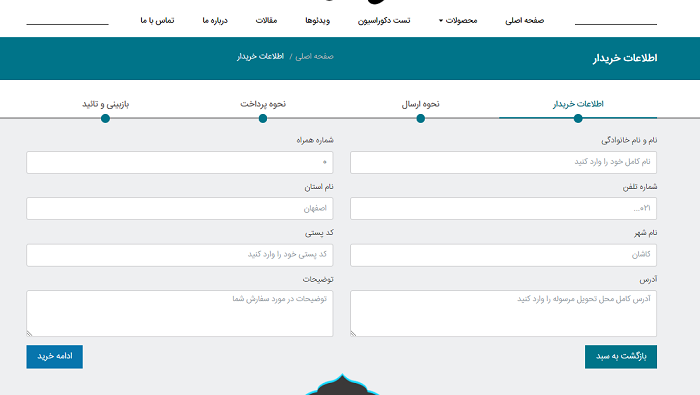
Task: Select the نحوه پرداخت step tab
Action: (263, 104)
